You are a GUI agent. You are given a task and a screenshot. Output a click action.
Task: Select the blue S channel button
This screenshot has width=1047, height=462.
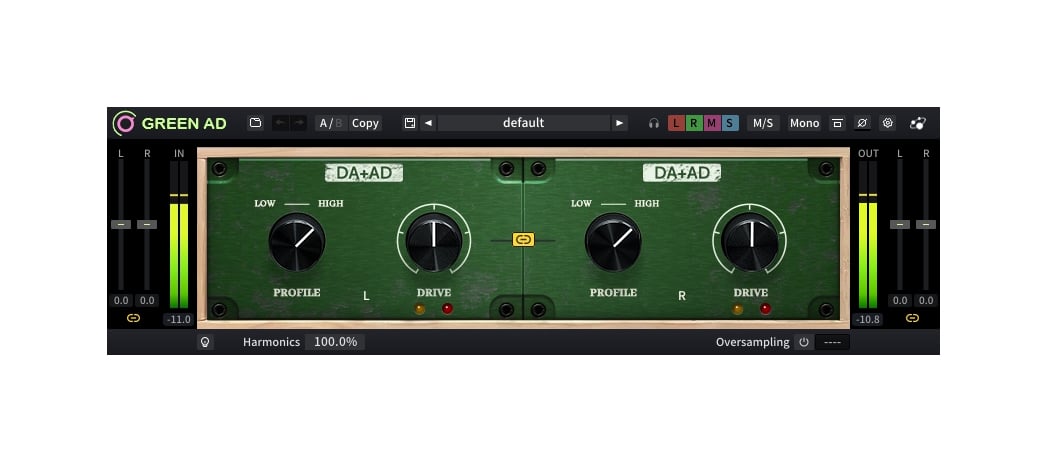point(729,123)
